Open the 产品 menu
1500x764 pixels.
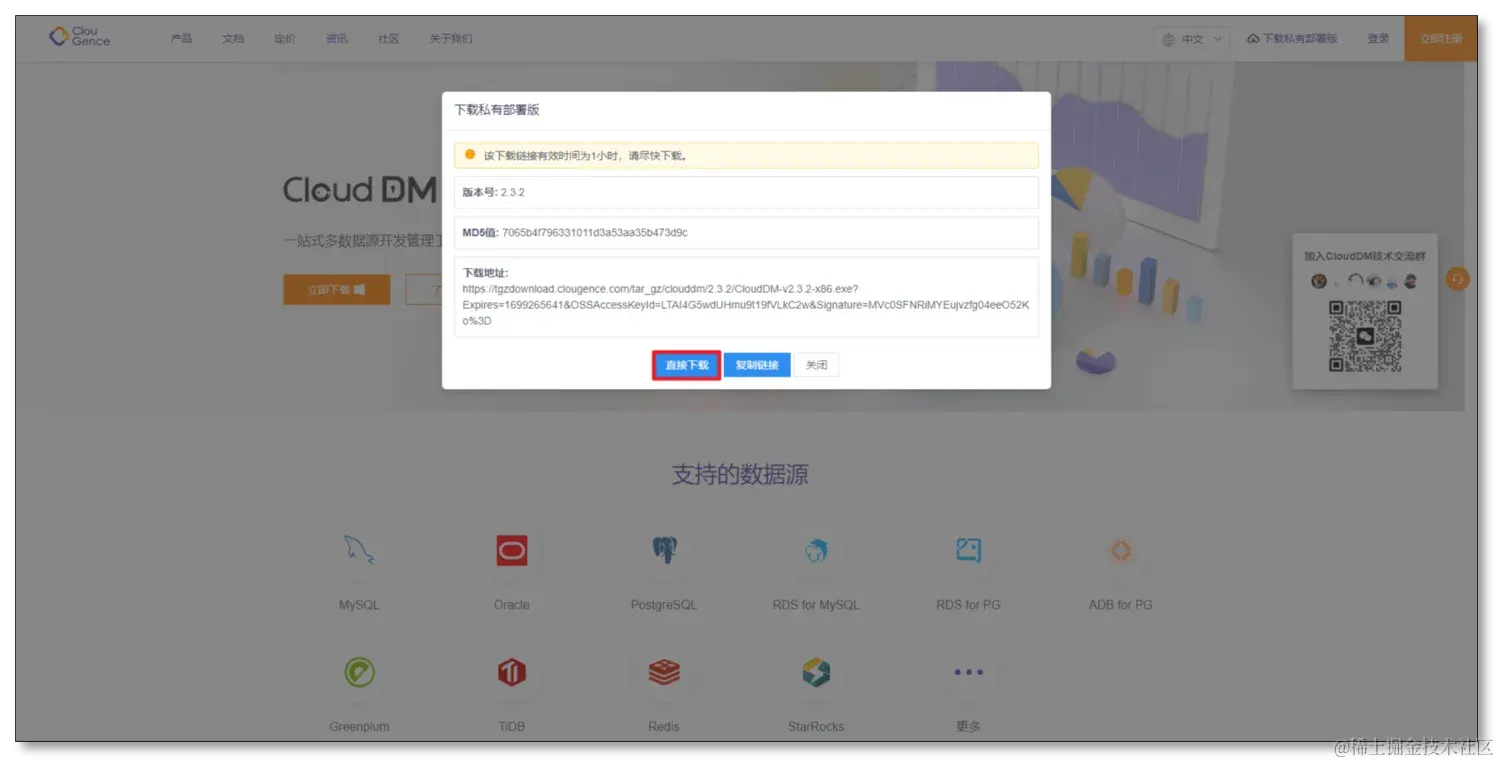point(181,39)
